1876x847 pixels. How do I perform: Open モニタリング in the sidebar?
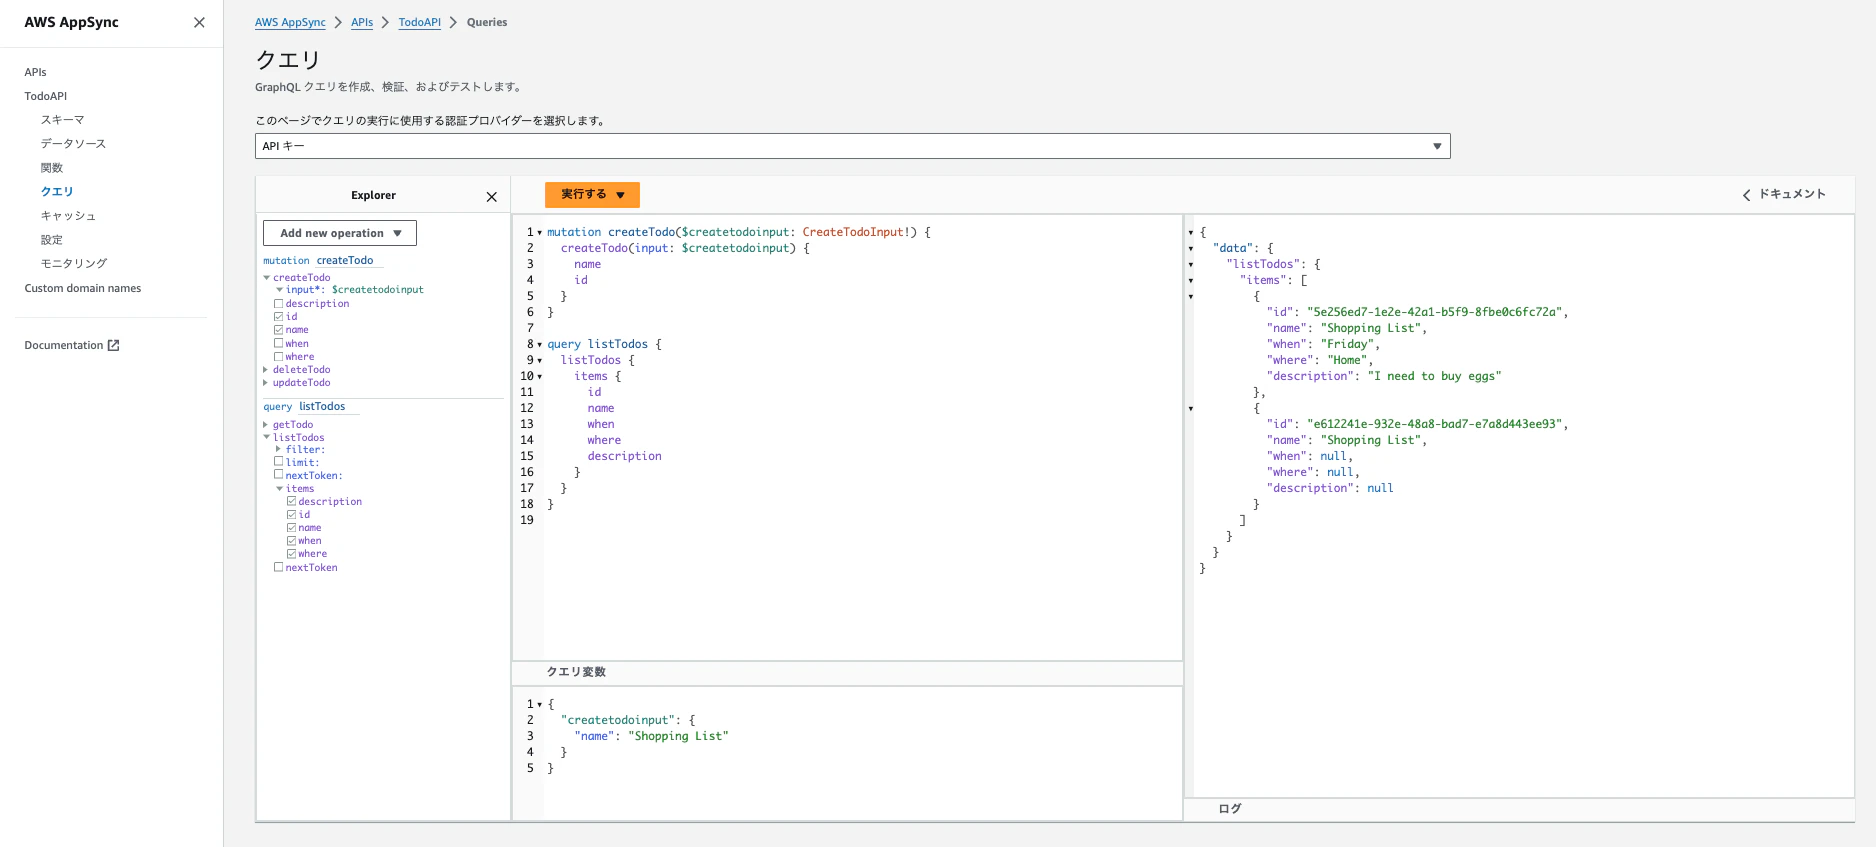(x=74, y=264)
